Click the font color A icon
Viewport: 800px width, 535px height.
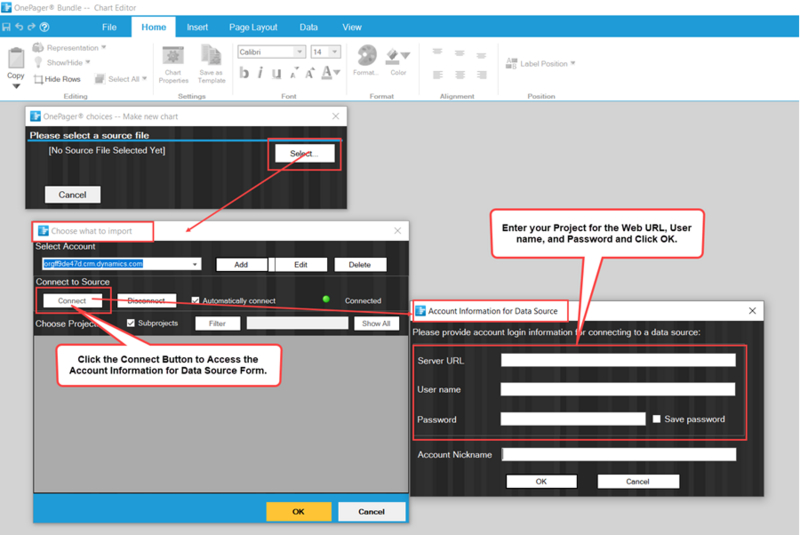[327, 73]
